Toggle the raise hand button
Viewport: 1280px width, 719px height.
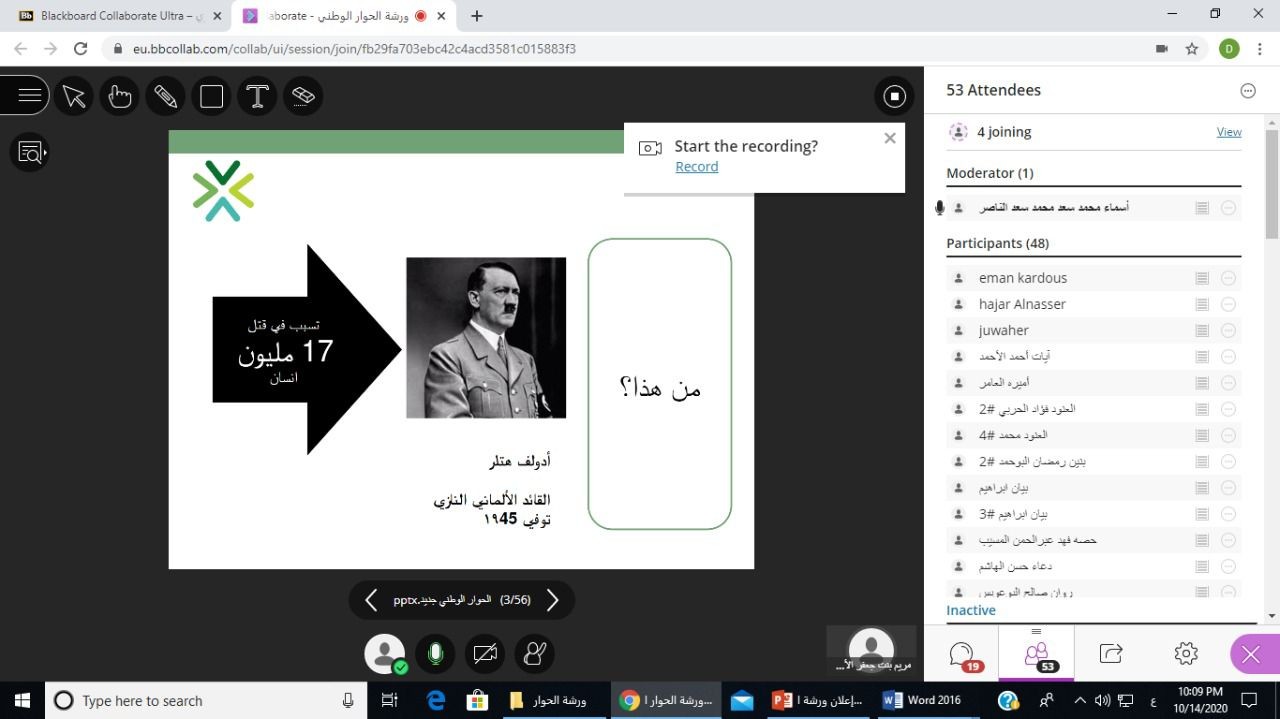pyautogui.click(x=535, y=654)
